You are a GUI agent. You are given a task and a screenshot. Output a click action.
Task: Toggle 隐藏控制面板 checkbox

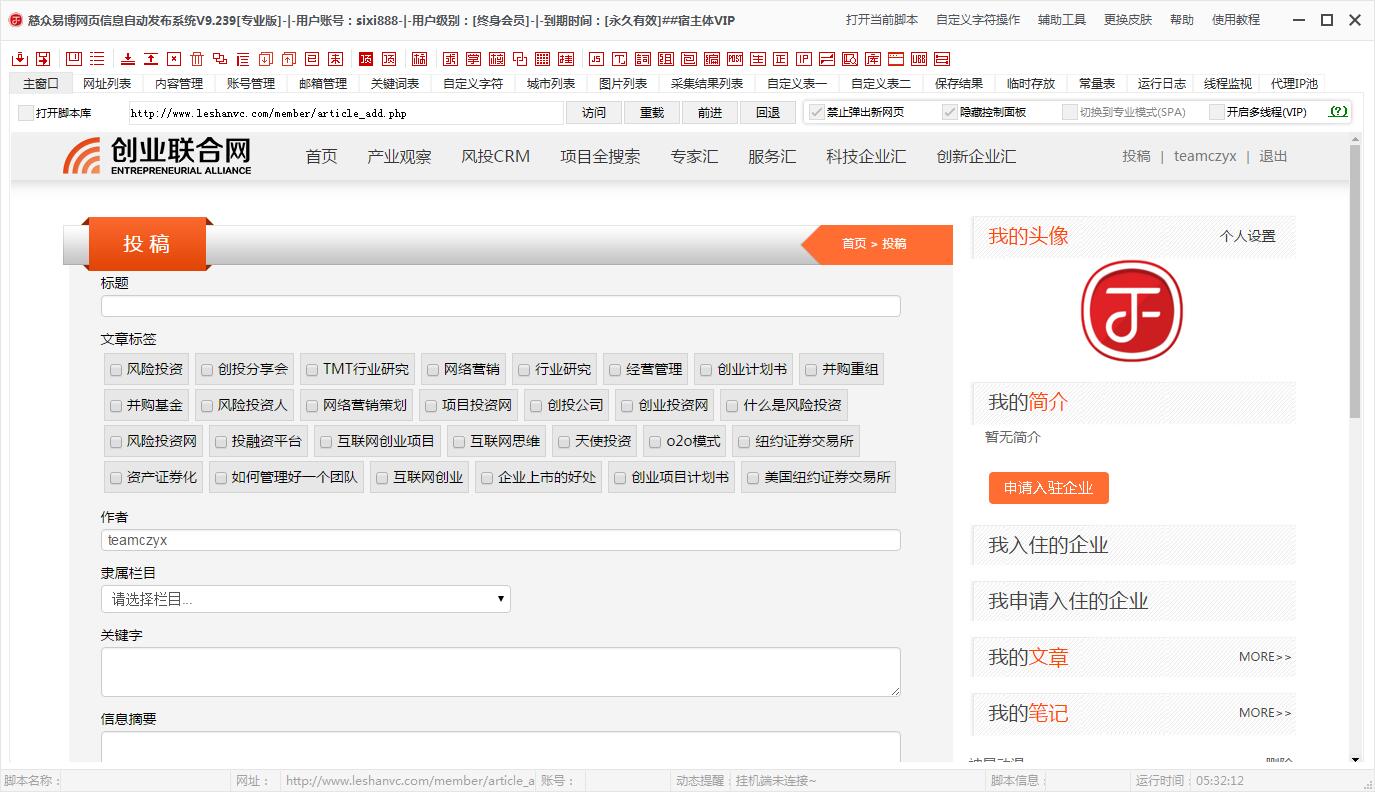950,112
